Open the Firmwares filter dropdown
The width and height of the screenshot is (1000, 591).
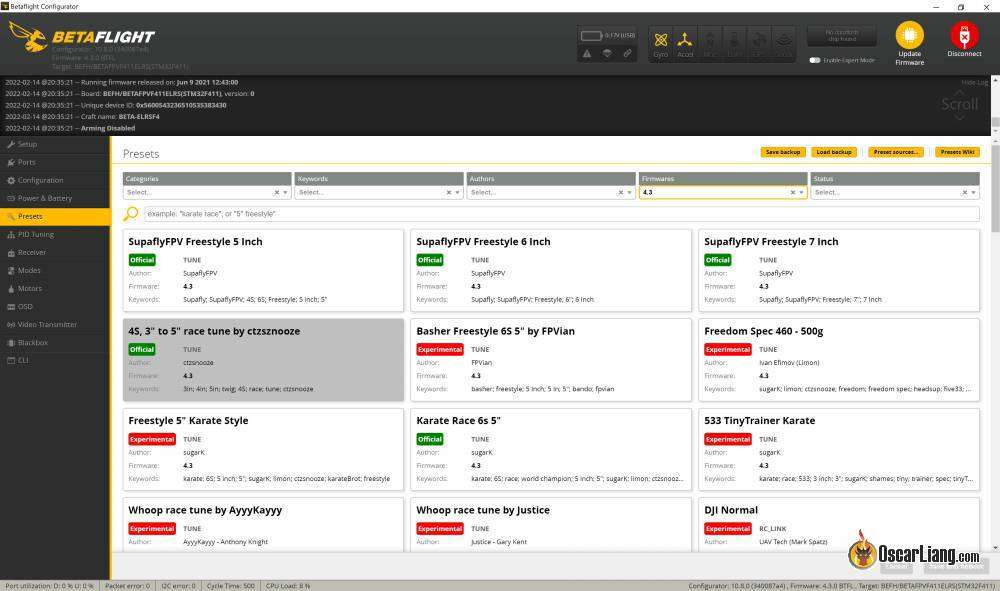tap(723, 193)
